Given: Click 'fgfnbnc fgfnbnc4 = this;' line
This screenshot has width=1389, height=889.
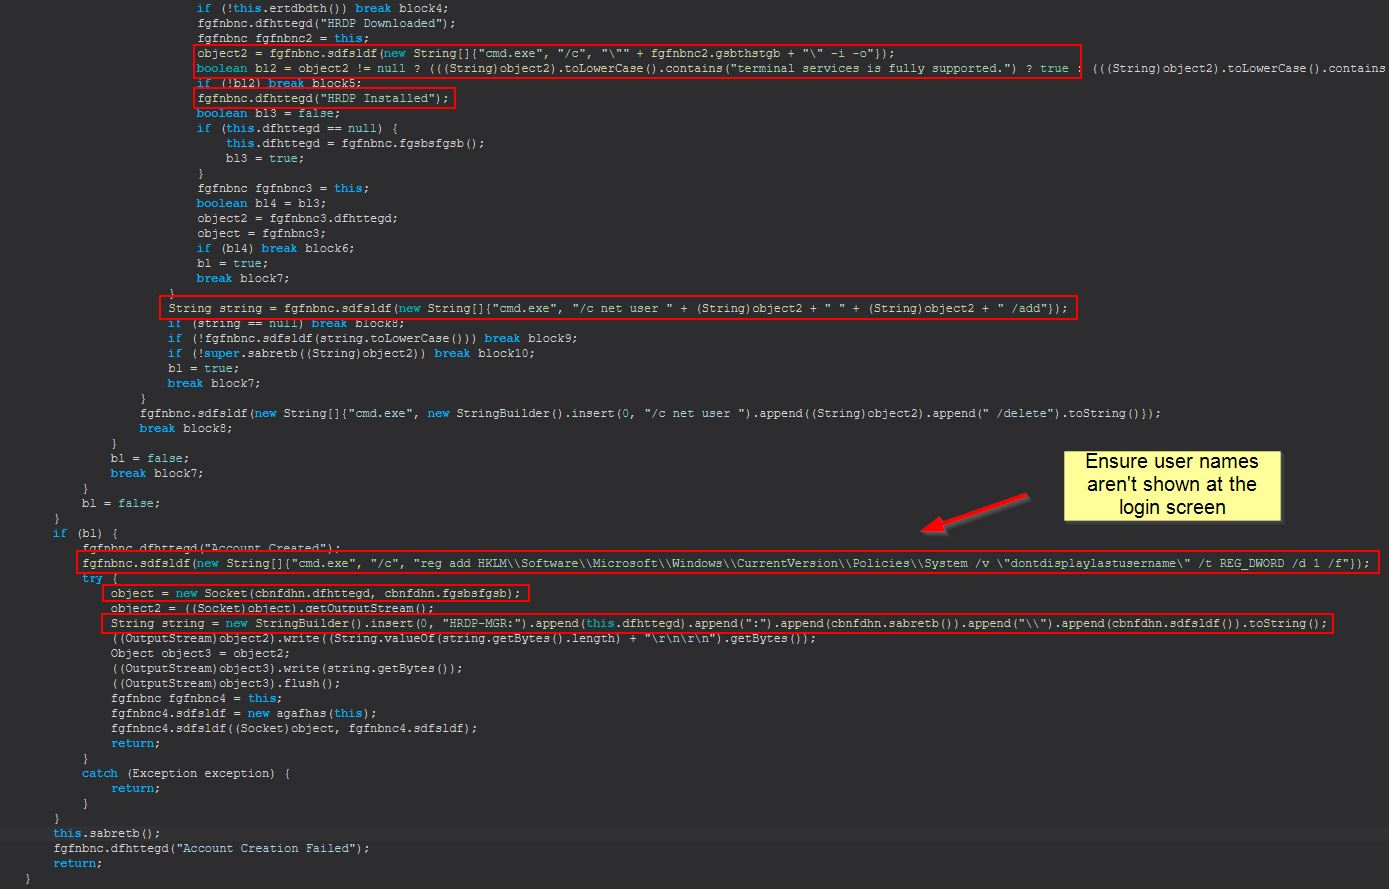Looking at the screenshot, I should click(x=196, y=698).
